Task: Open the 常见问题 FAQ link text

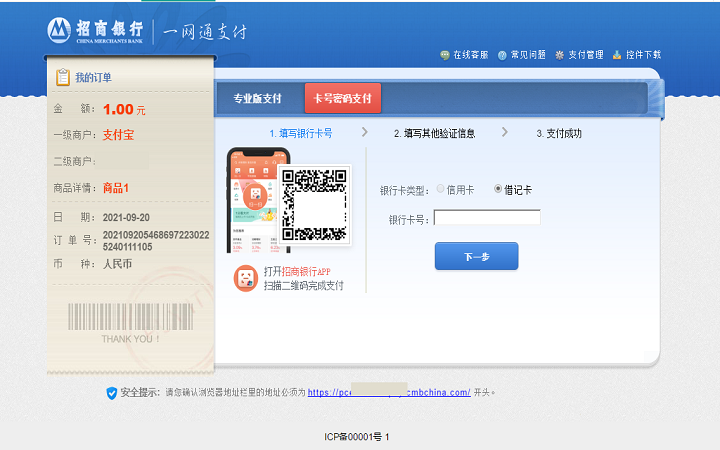Action: pos(528,55)
